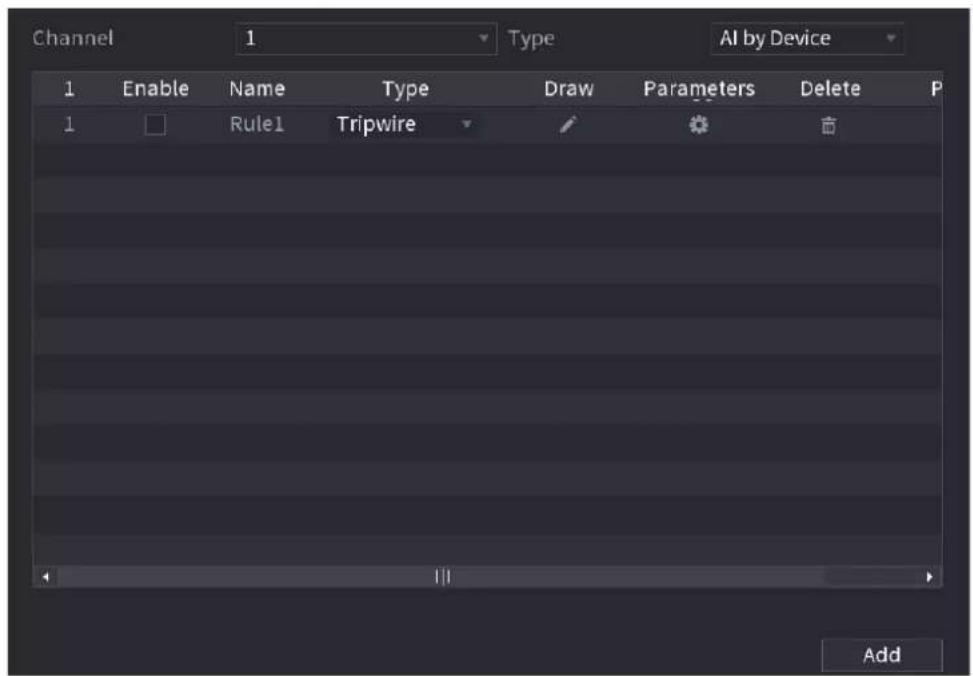Image resolution: width=973 pixels, height=676 pixels.
Task: Click the Enable column header
Action: pos(156,89)
